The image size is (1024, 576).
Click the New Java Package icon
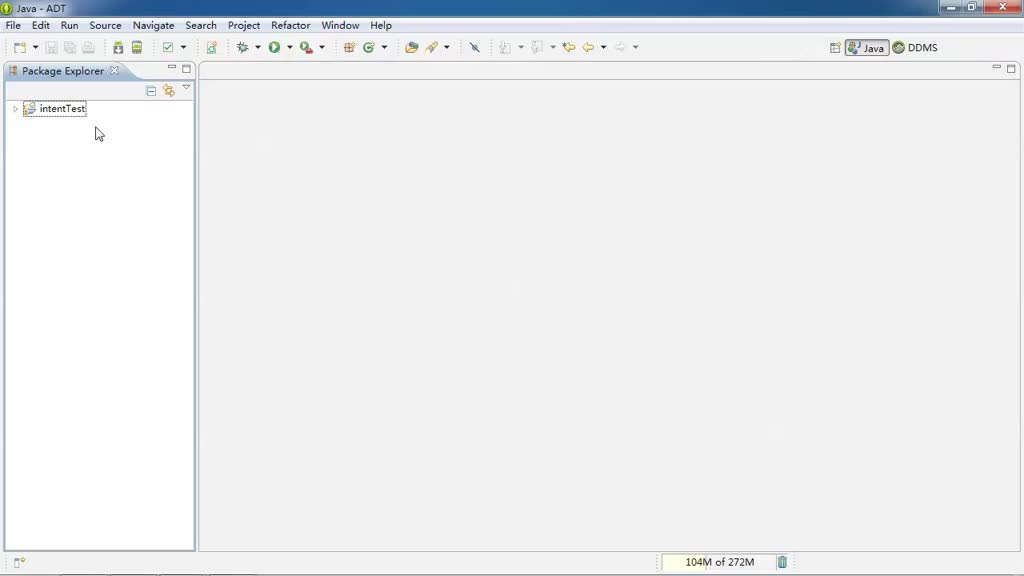[349, 47]
